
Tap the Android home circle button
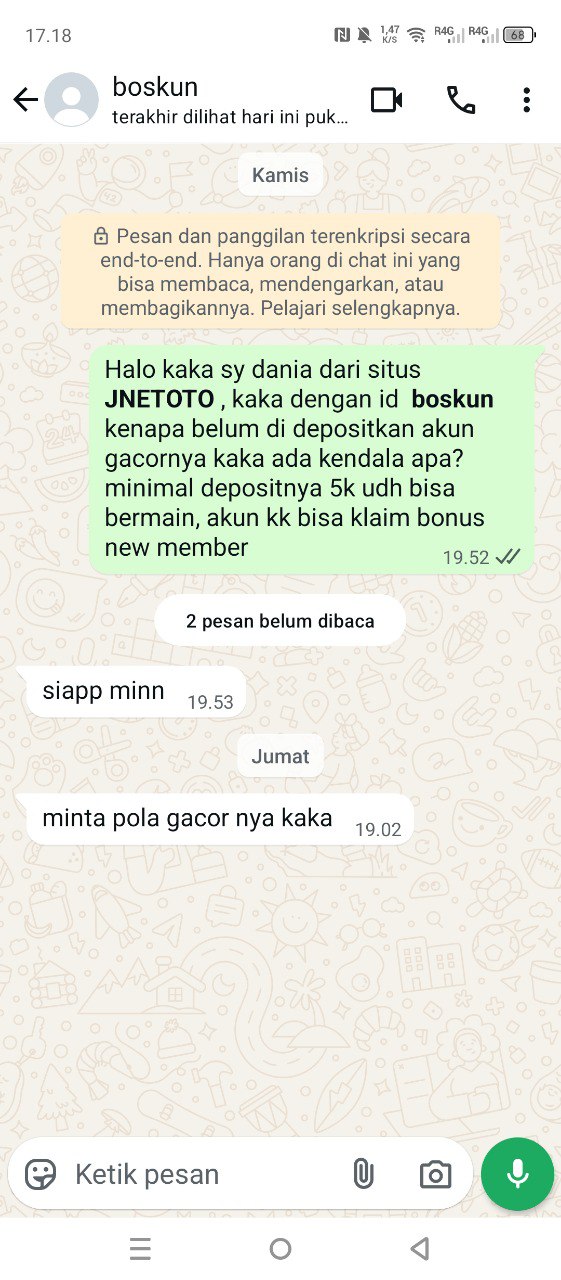281,1248
